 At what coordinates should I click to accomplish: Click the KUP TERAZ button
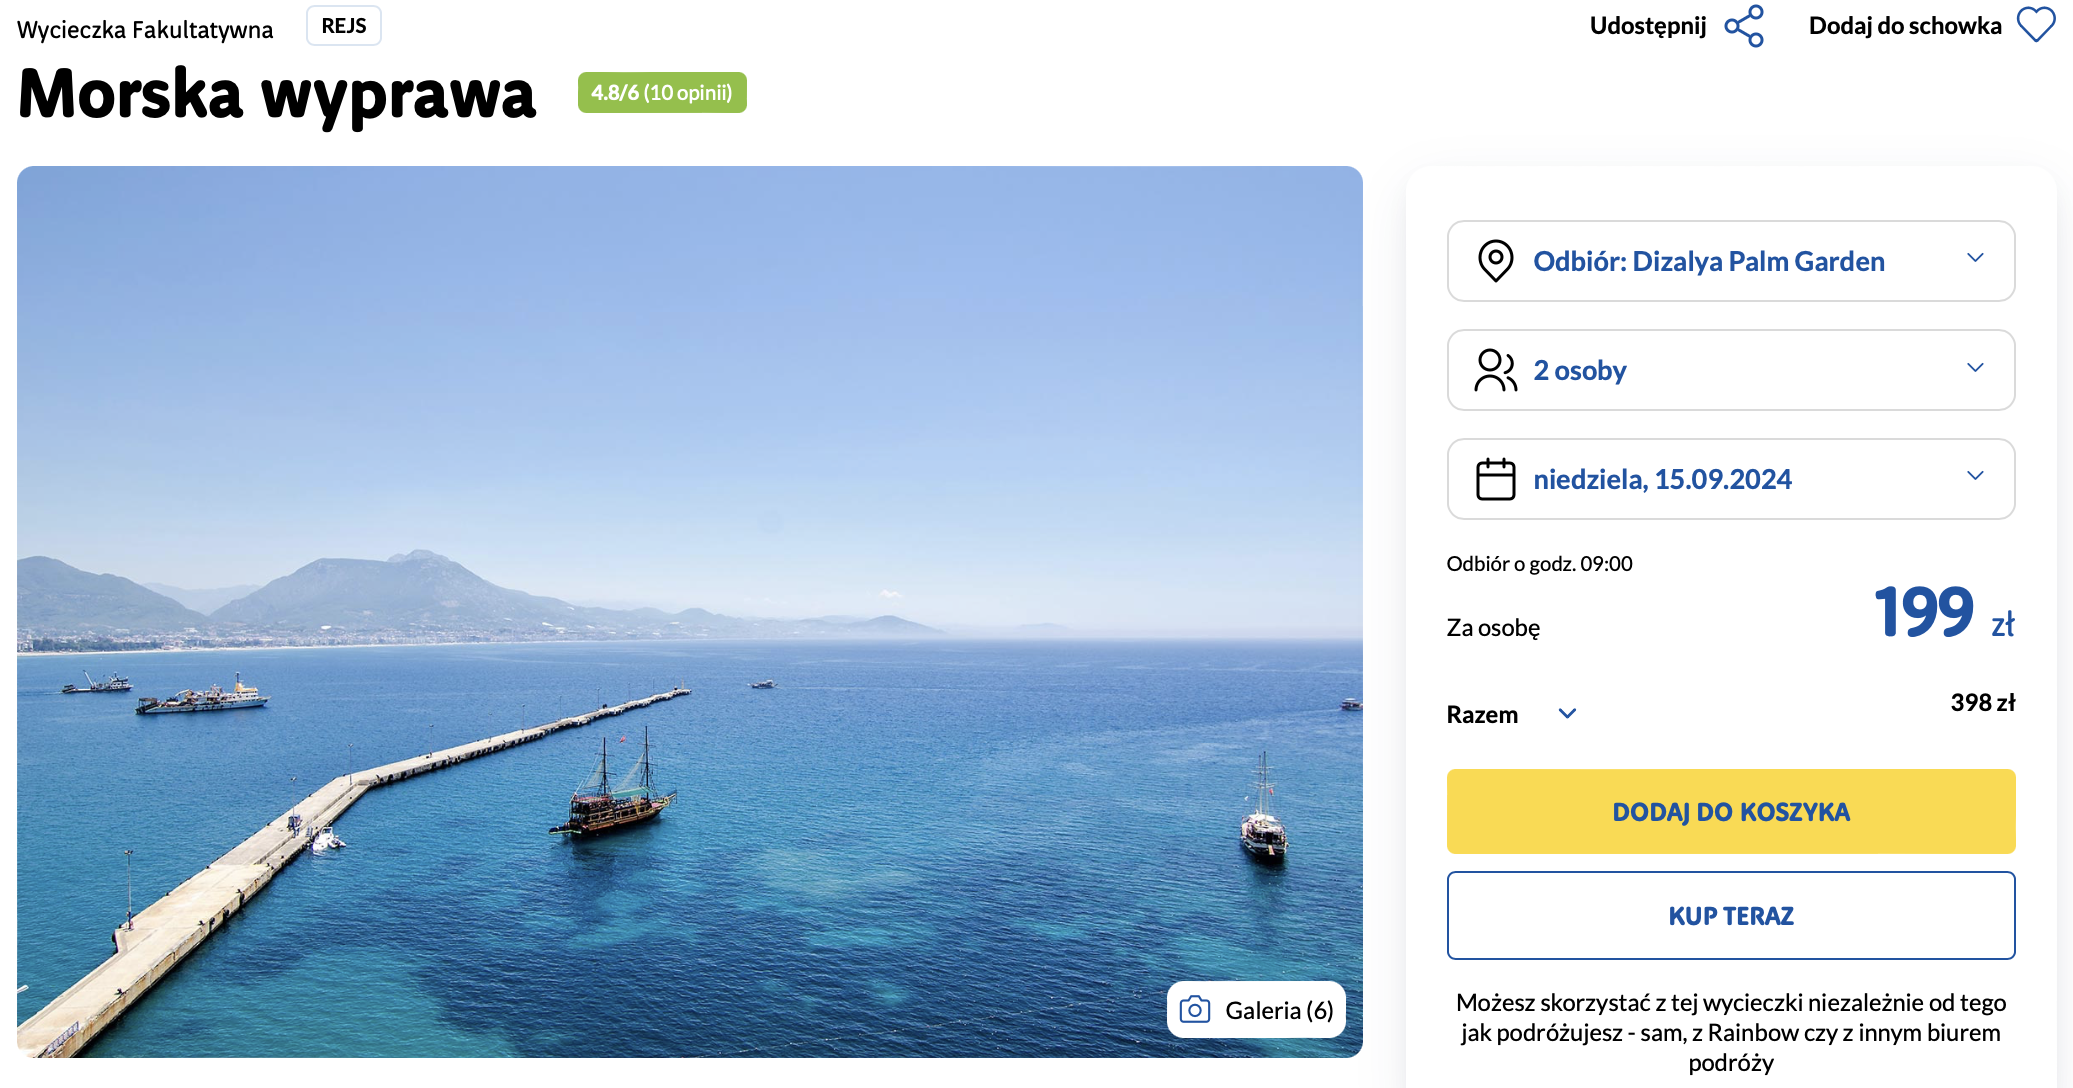coord(1730,915)
